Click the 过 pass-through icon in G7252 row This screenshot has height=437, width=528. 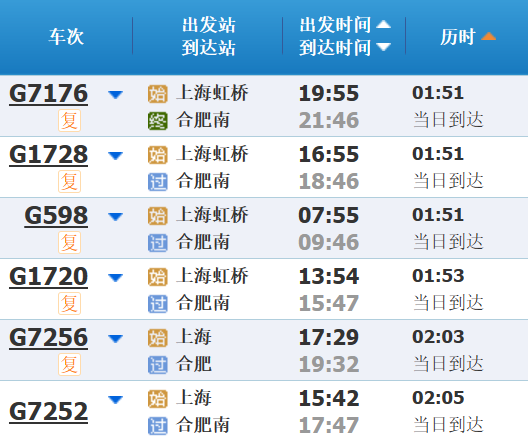click(158, 426)
